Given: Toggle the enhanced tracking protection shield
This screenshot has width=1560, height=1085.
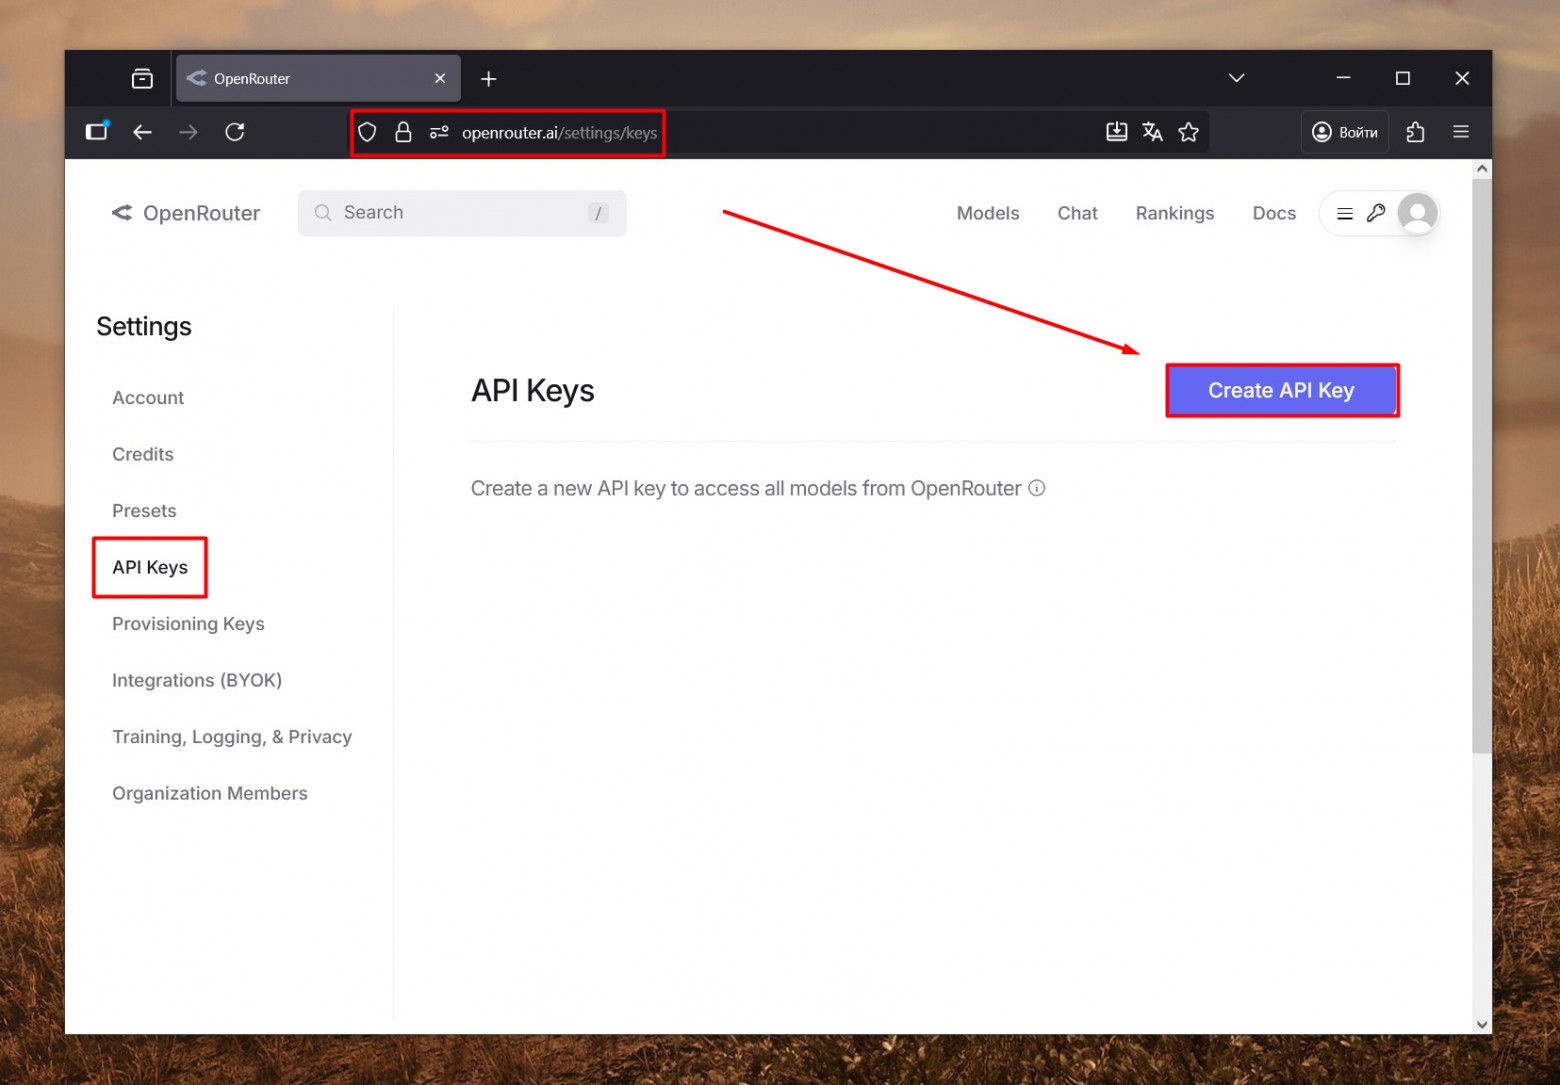Looking at the screenshot, I should click(367, 131).
